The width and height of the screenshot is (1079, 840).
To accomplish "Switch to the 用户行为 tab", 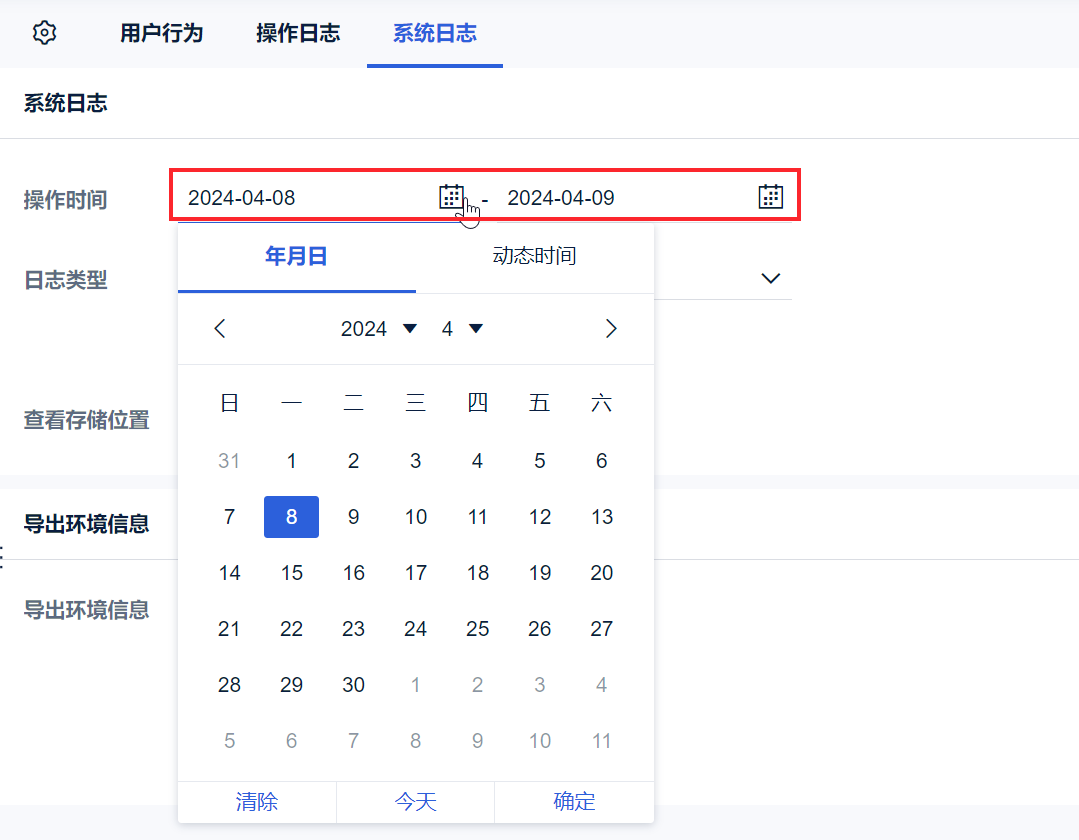I will point(161,33).
